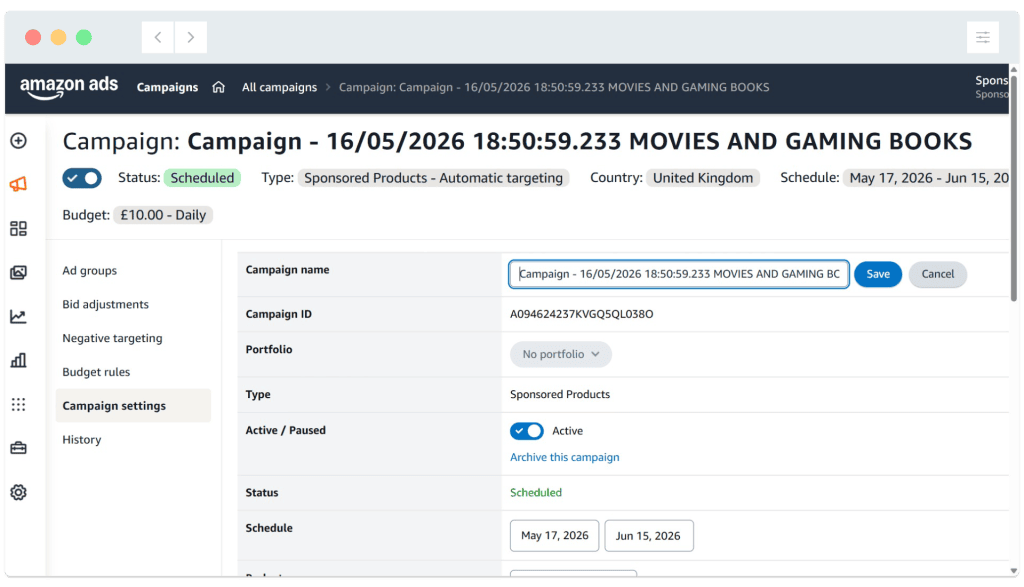Open the dashboard grid sidebar icon
This screenshot has height=587, width=1024.
[18, 229]
